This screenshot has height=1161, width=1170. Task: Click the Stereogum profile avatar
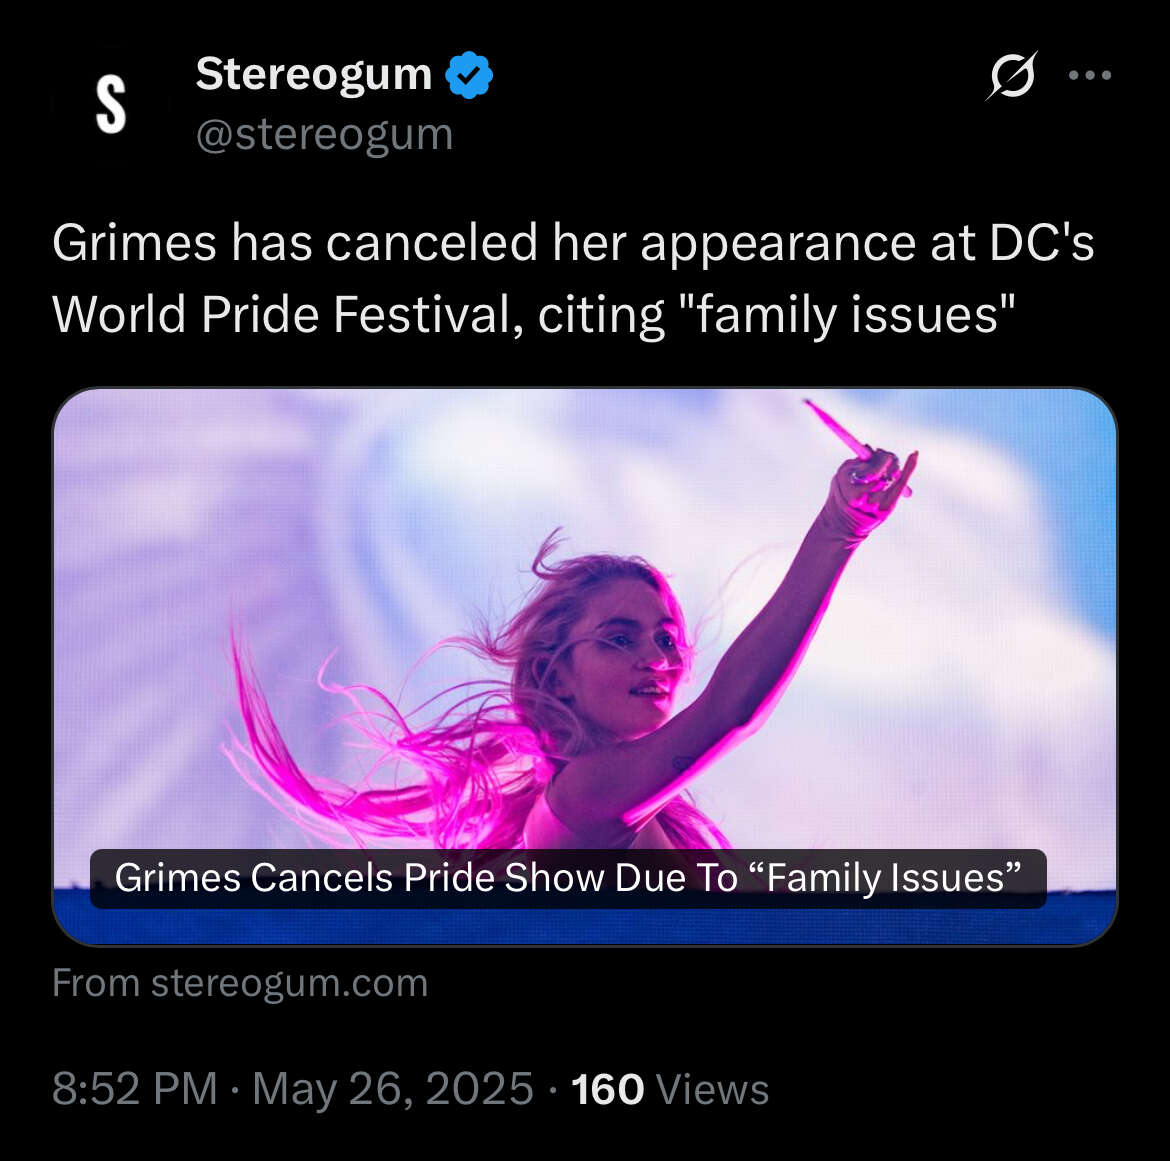[x=110, y=104]
